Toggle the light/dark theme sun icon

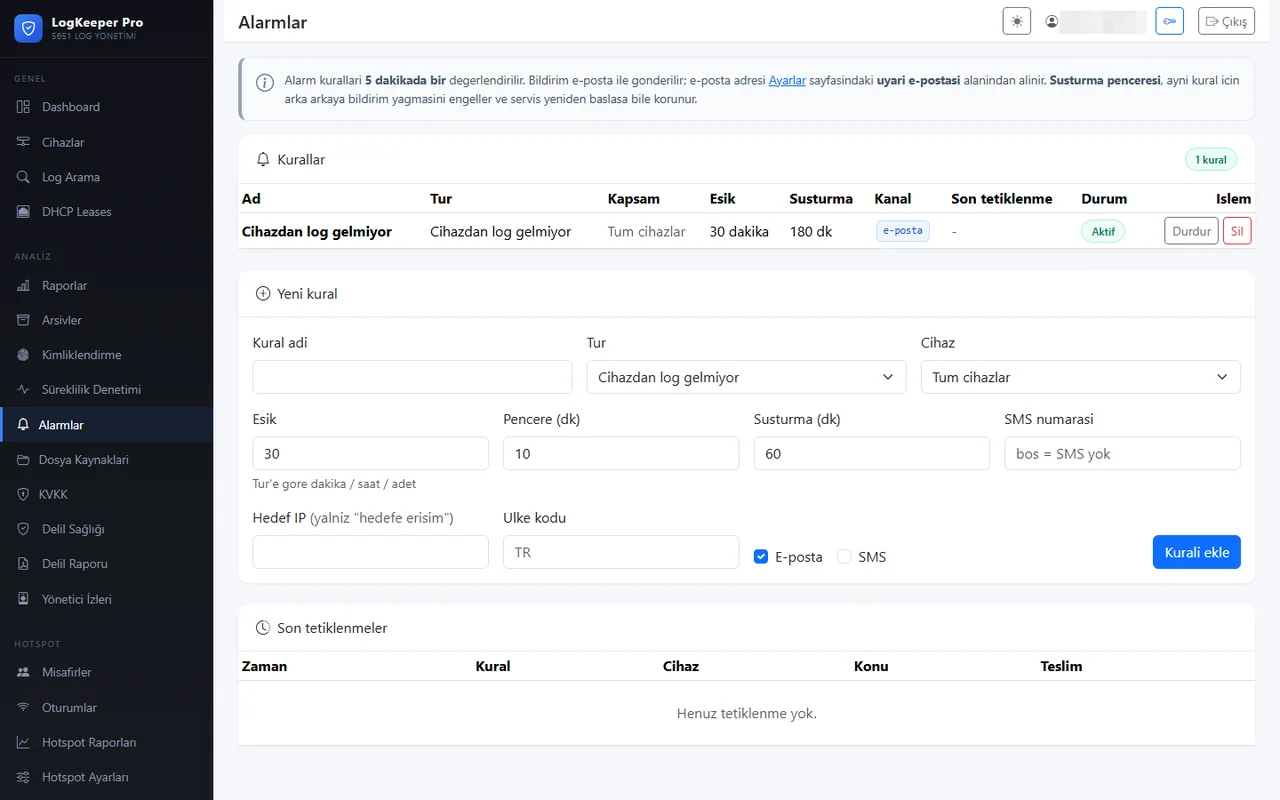coord(1016,21)
